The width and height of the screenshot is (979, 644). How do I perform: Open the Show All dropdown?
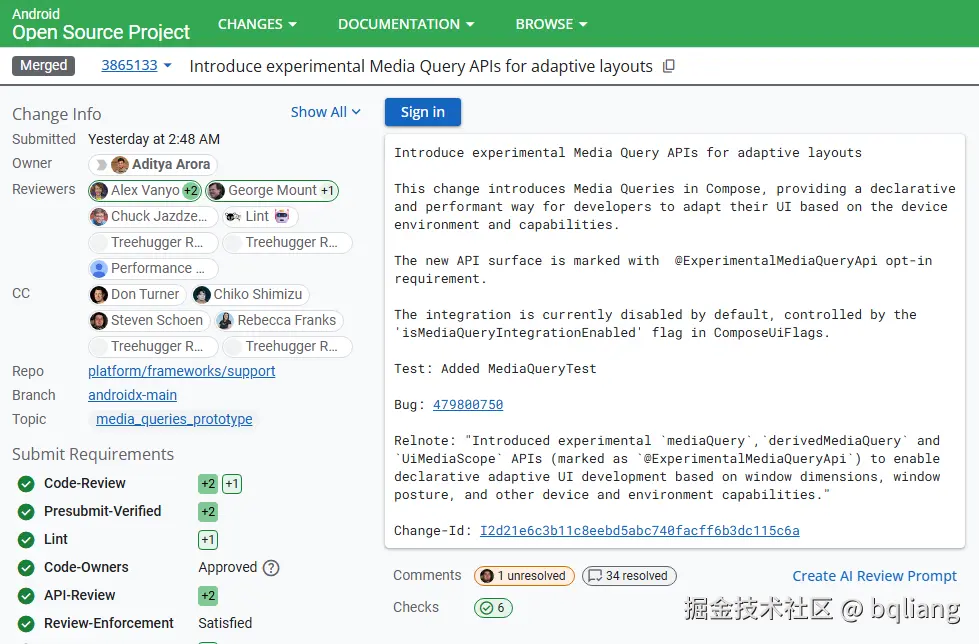tap(326, 112)
